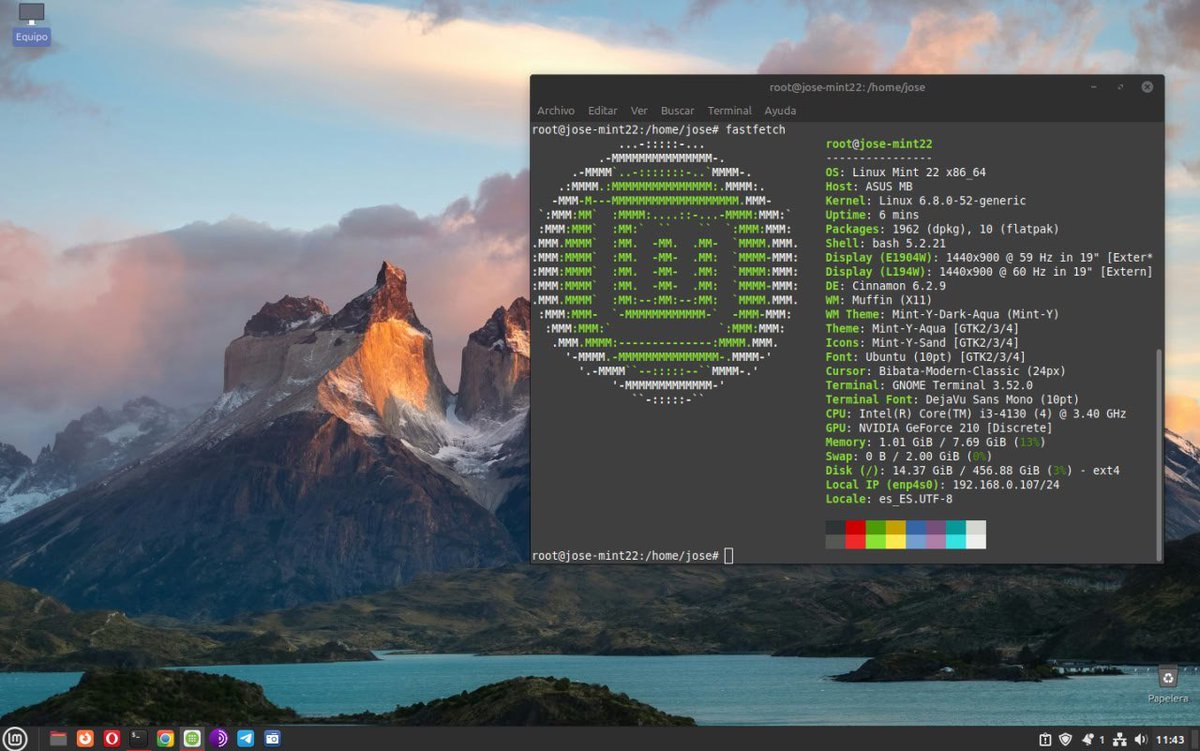Image resolution: width=1200 pixels, height=751 pixels.
Task: Open the Buscar menu in terminal
Action: coord(678,111)
